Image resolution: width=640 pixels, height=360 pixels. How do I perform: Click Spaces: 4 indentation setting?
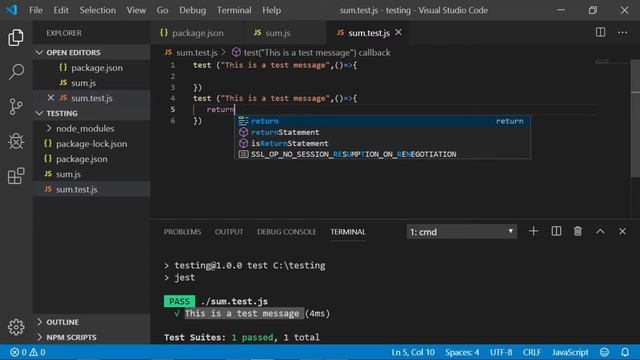[x=462, y=352]
